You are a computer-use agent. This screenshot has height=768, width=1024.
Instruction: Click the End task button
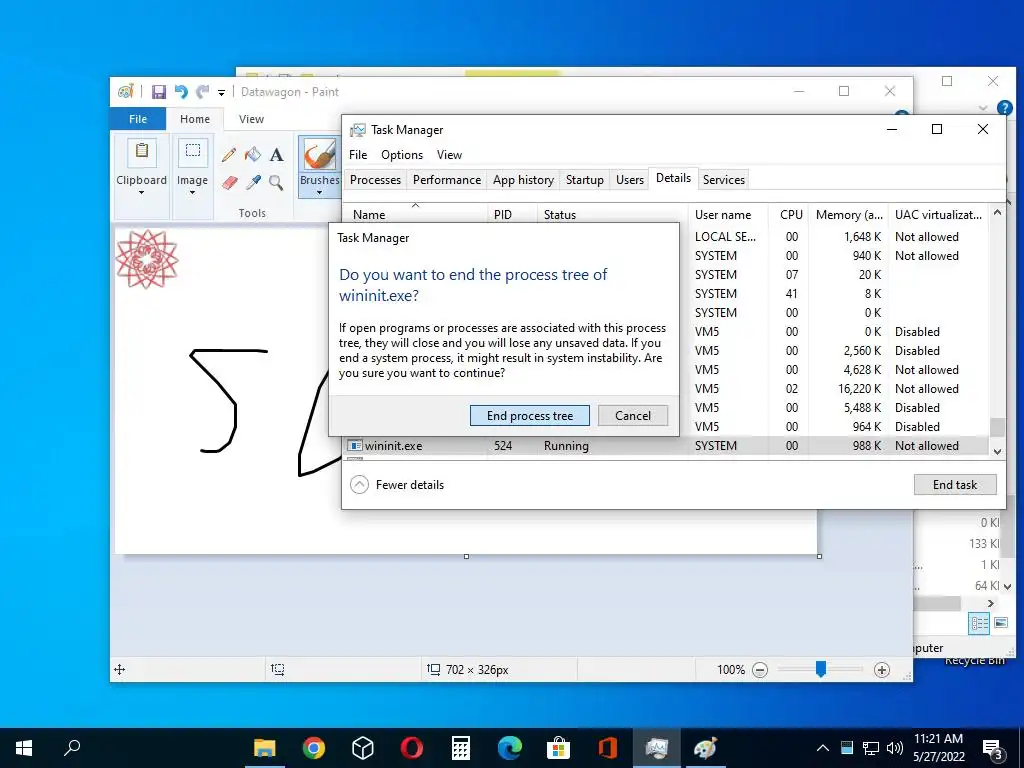tap(955, 485)
